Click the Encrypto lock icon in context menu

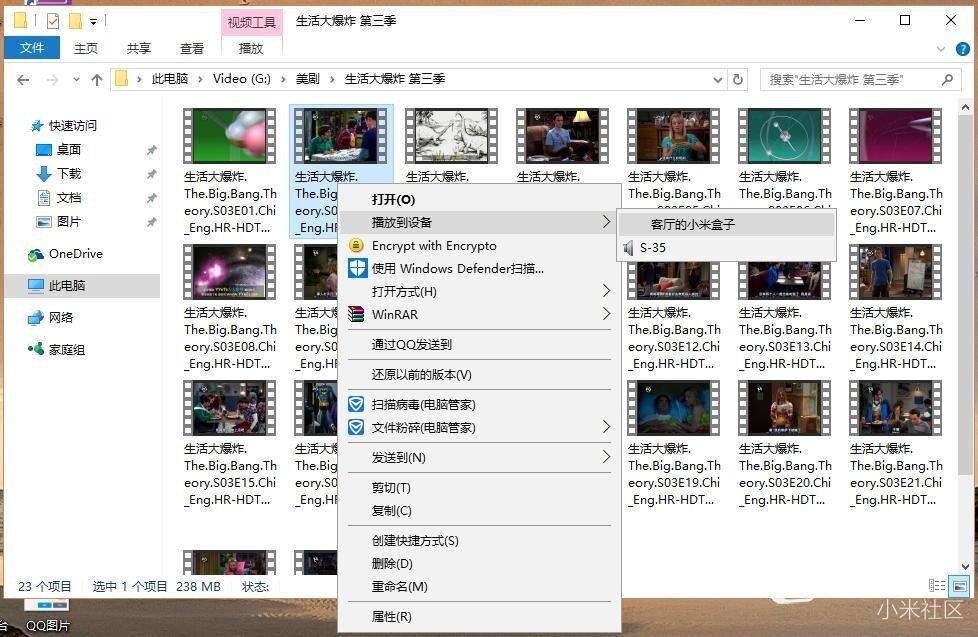pyautogui.click(x=356, y=245)
